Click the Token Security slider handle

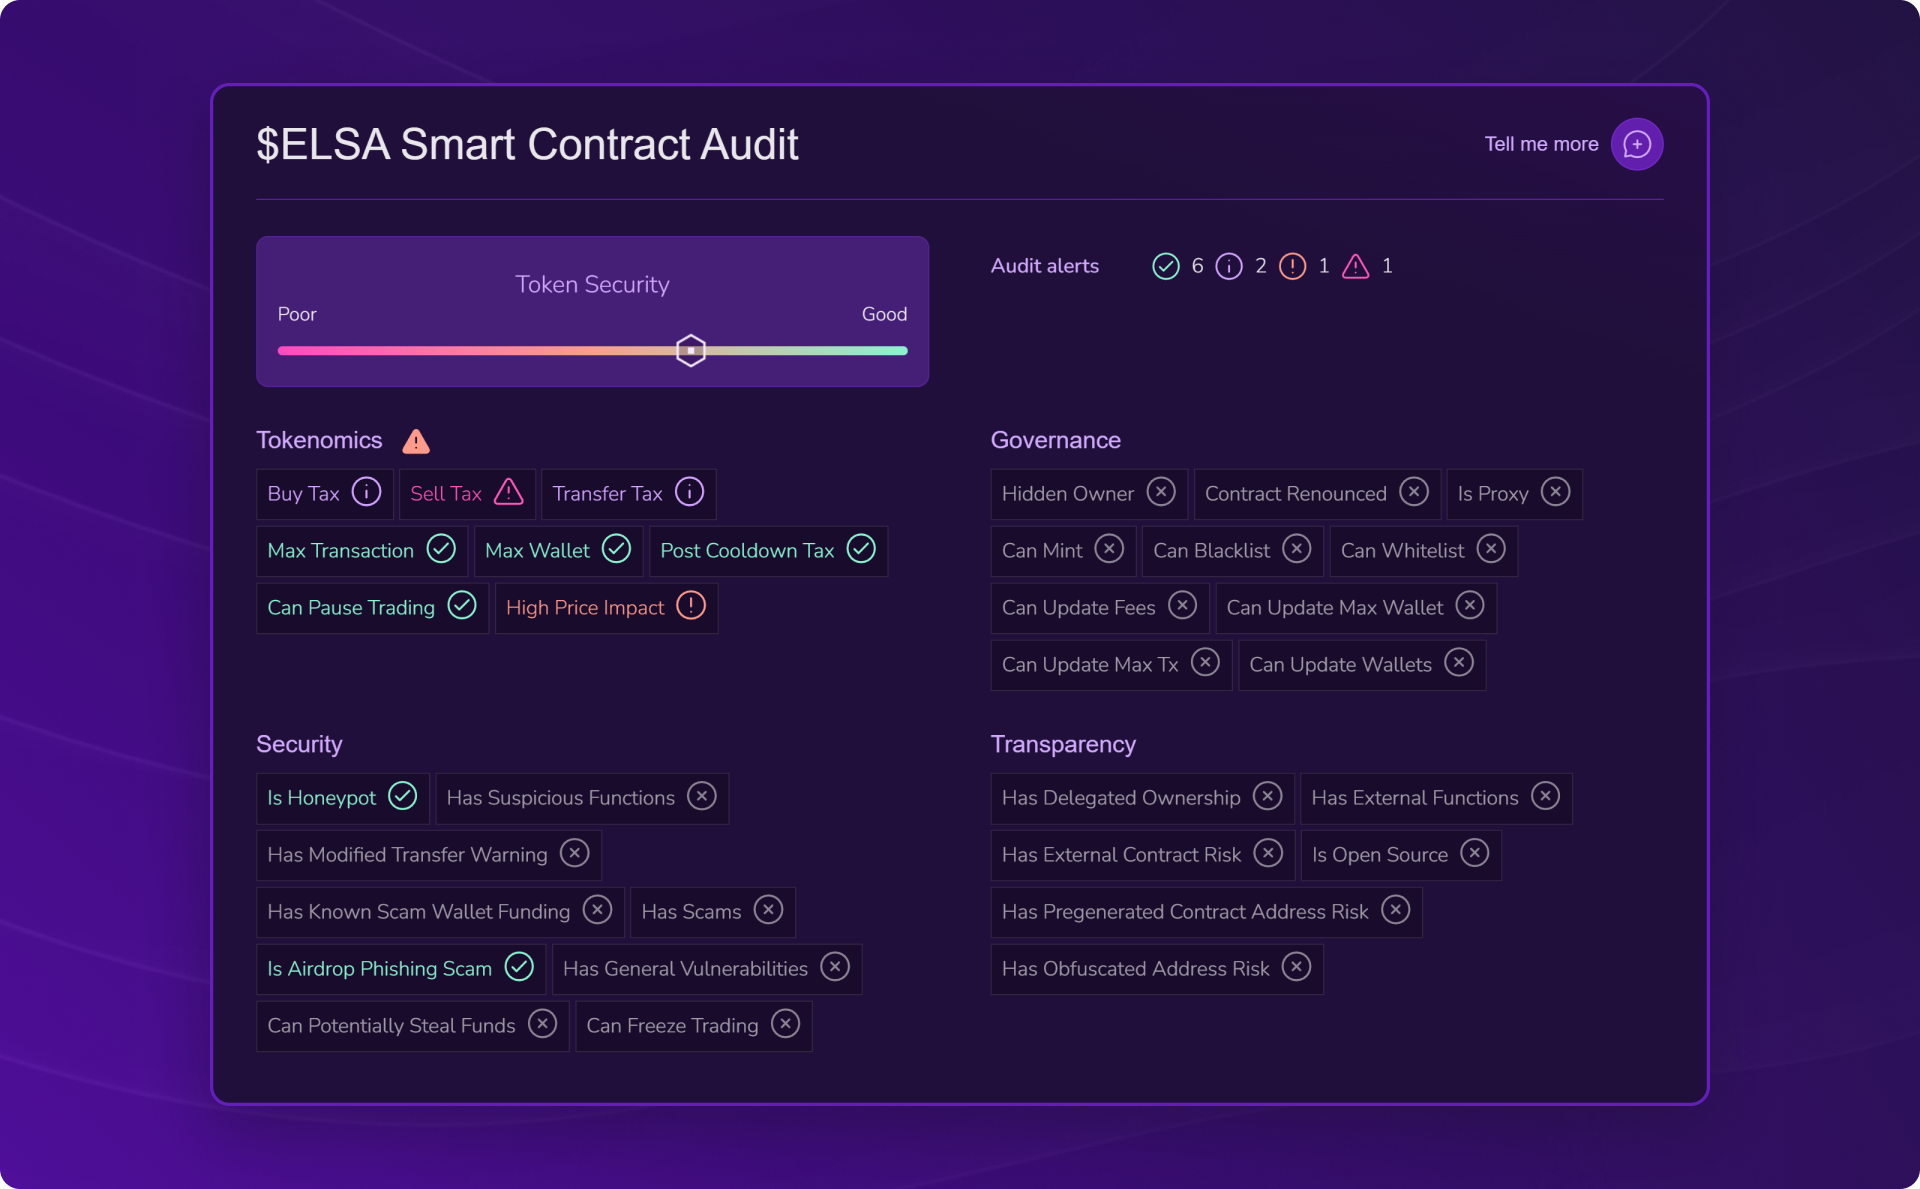click(x=690, y=351)
